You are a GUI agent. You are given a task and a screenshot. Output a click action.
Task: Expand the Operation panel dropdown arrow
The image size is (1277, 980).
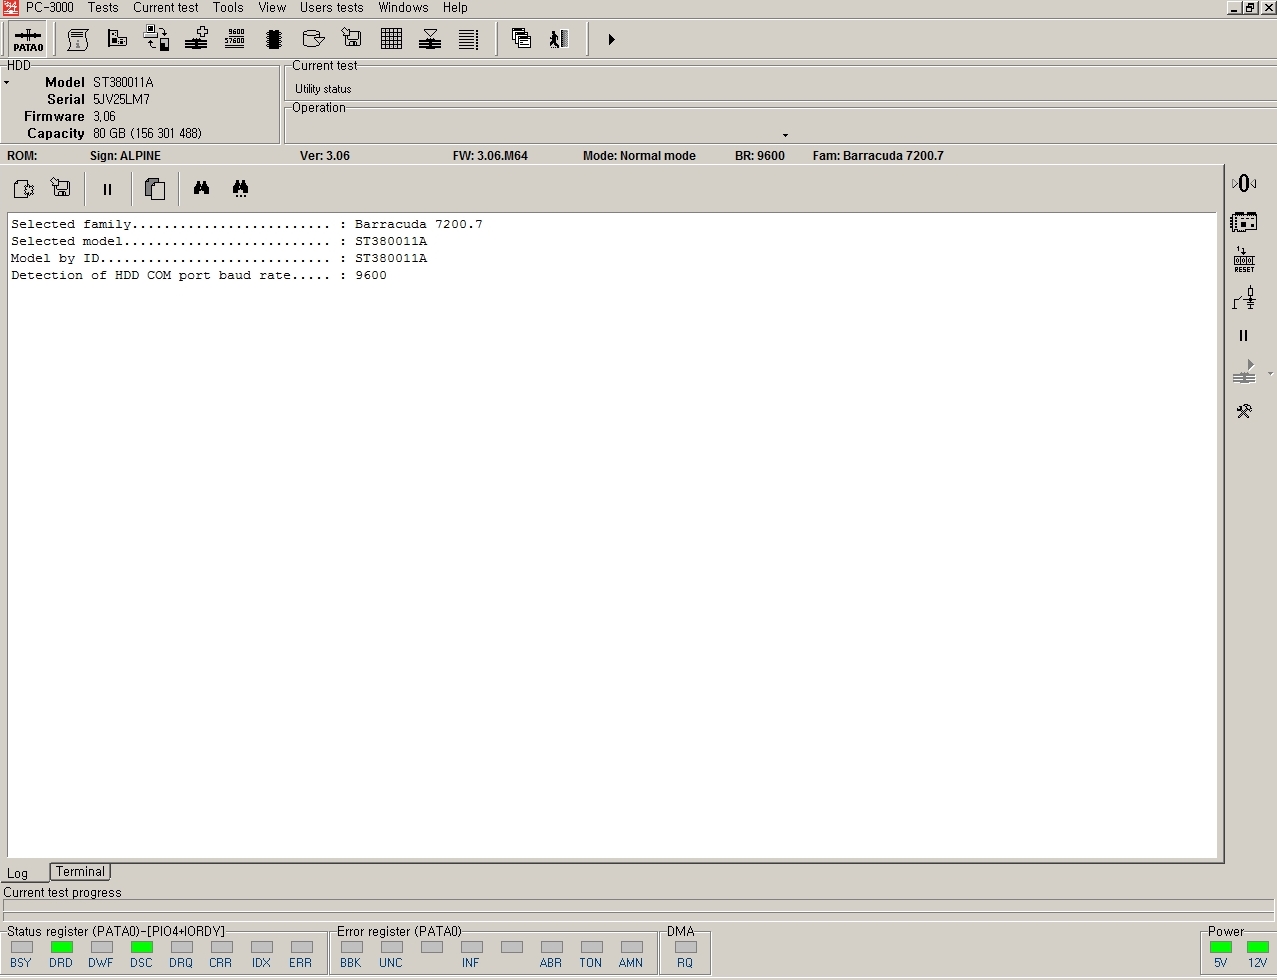click(785, 135)
